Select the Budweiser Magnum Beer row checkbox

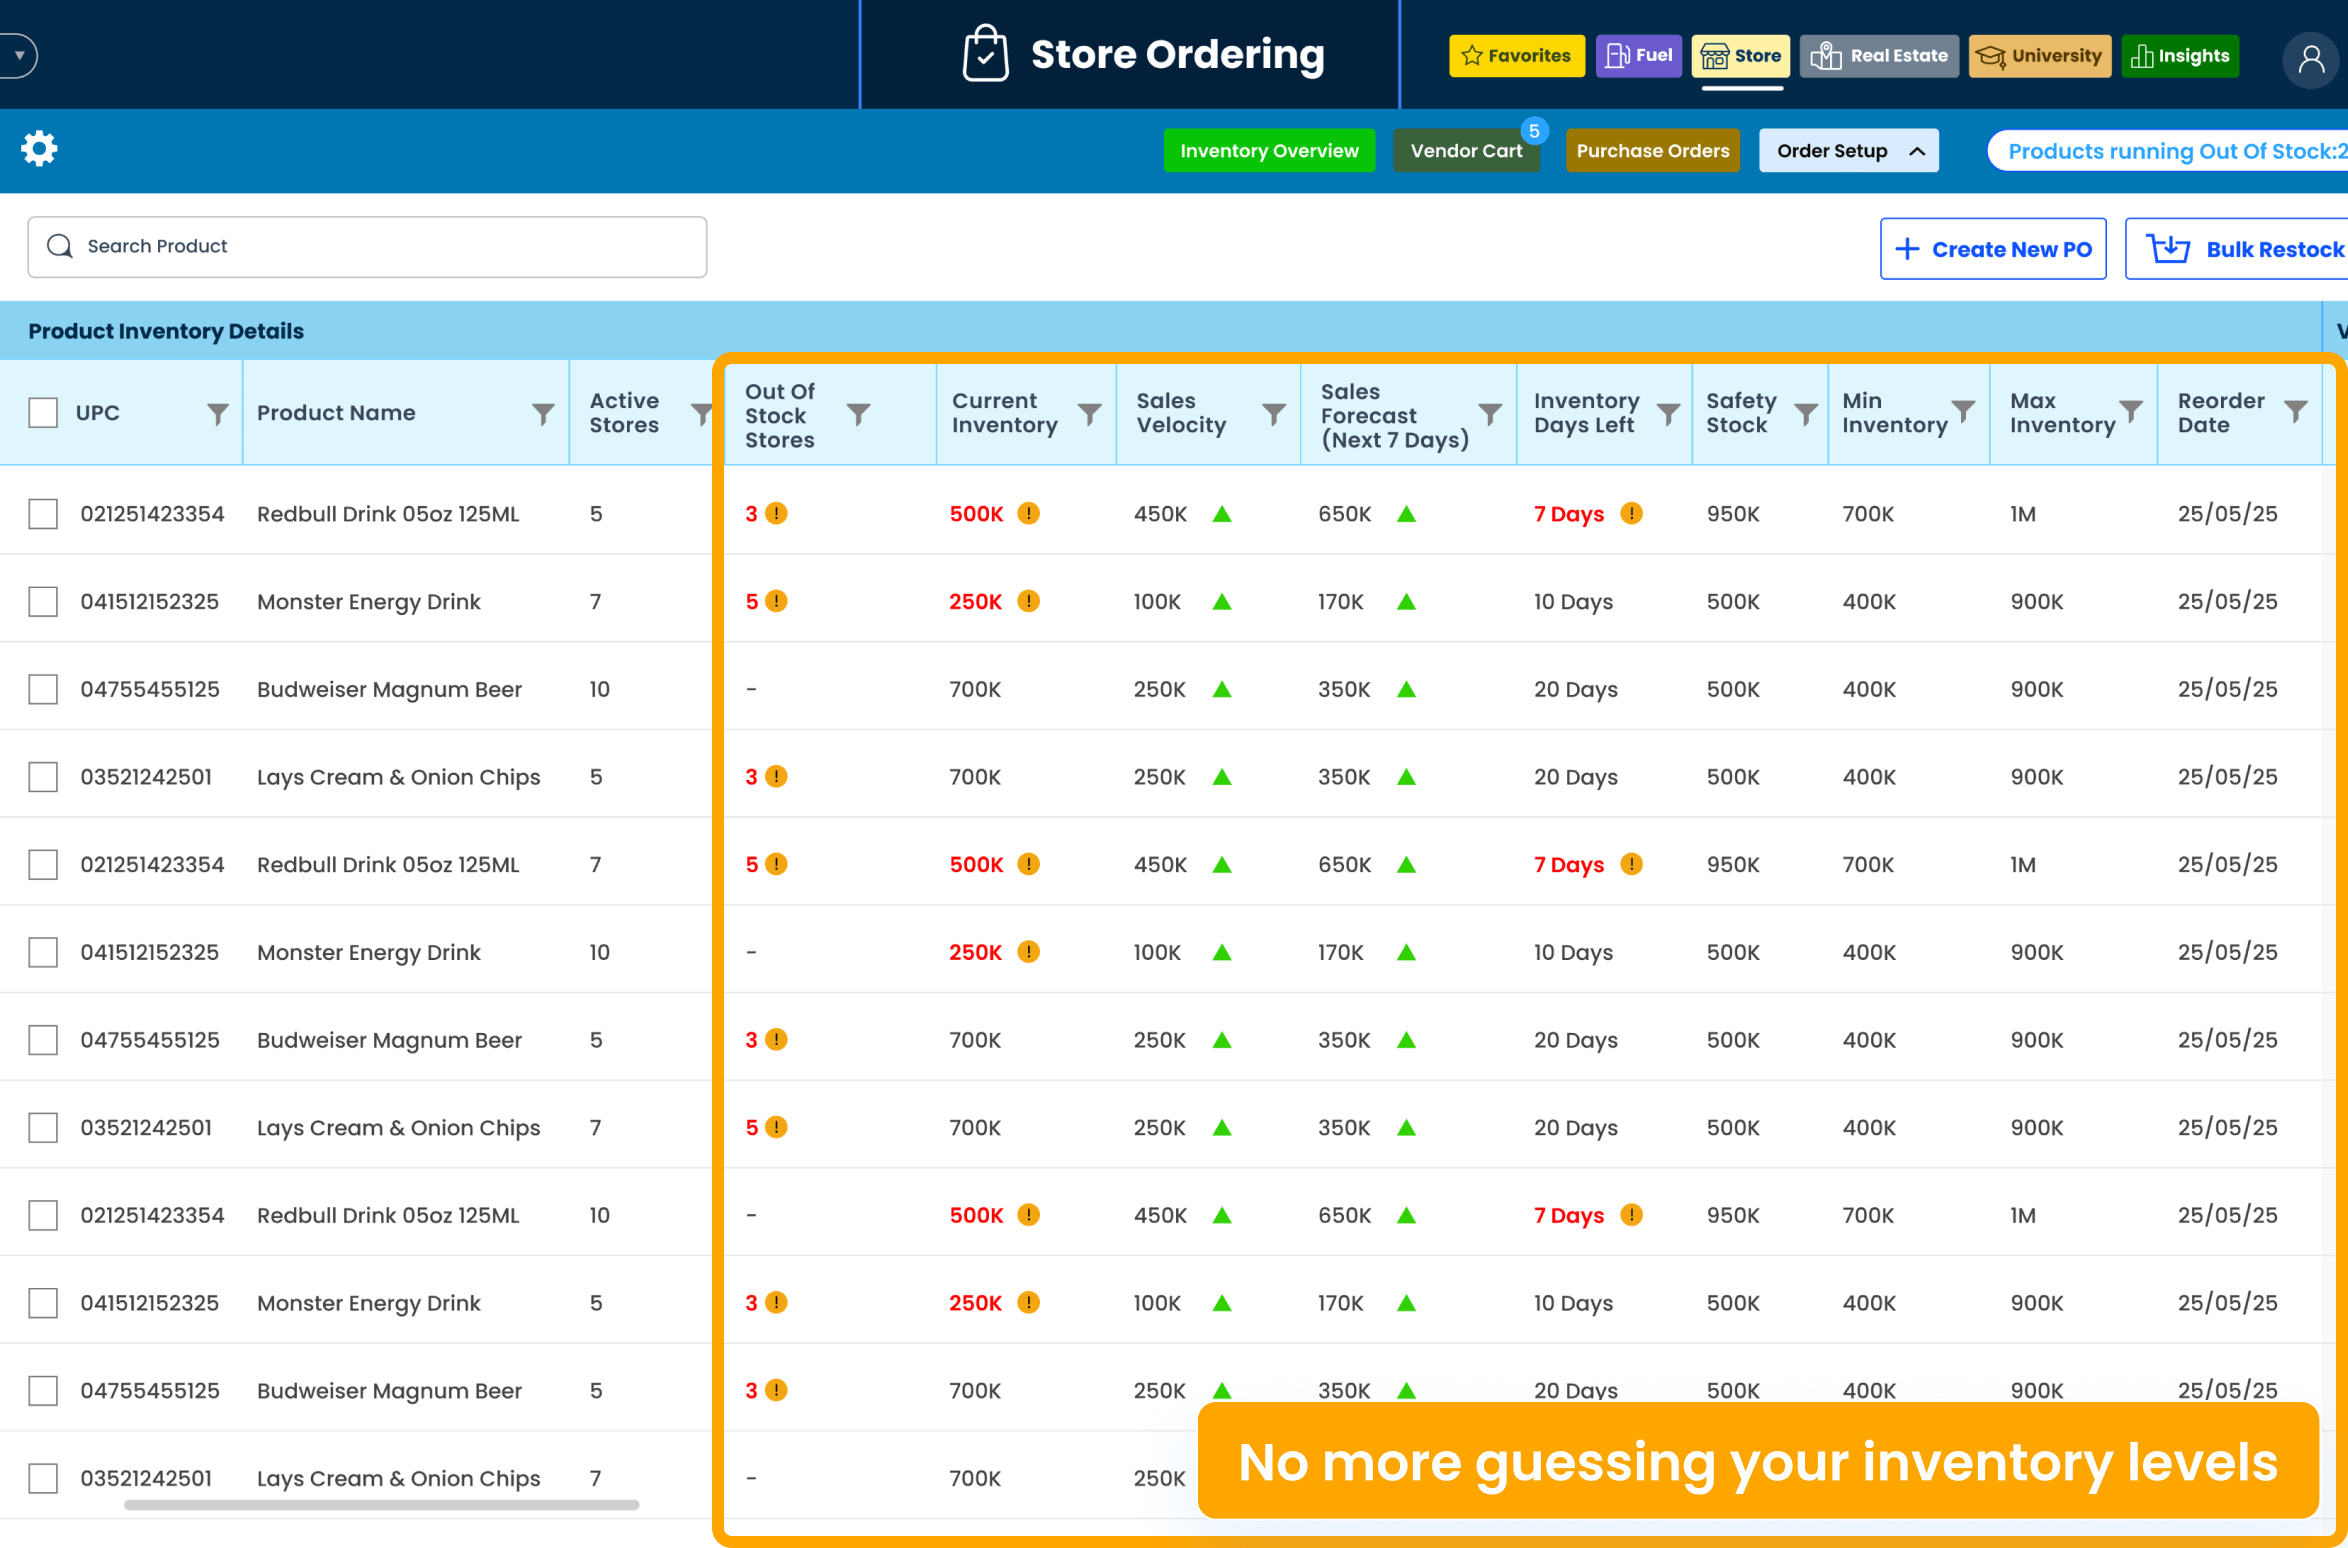tap(42, 688)
